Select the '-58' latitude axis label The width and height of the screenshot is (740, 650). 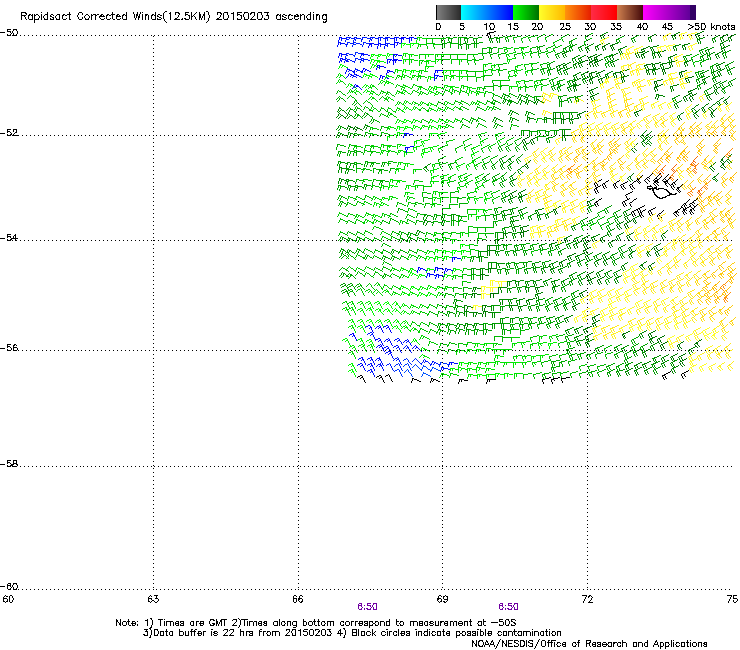coord(9,464)
